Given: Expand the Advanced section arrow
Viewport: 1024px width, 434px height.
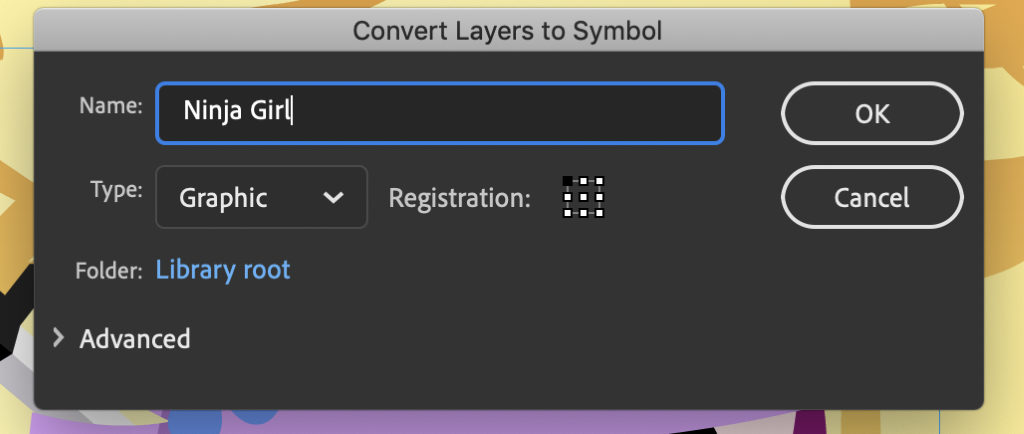Looking at the screenshot, I should [x=58, y=338].
